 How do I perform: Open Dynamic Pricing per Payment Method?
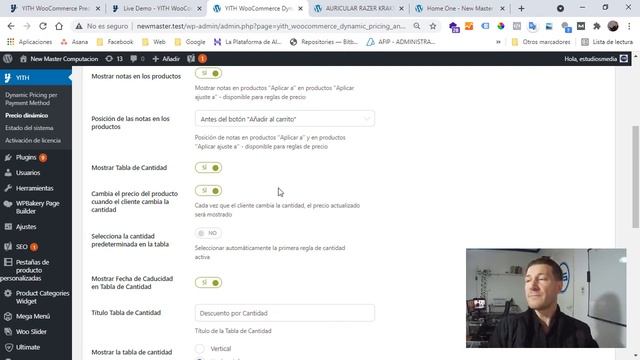point(31,99)
